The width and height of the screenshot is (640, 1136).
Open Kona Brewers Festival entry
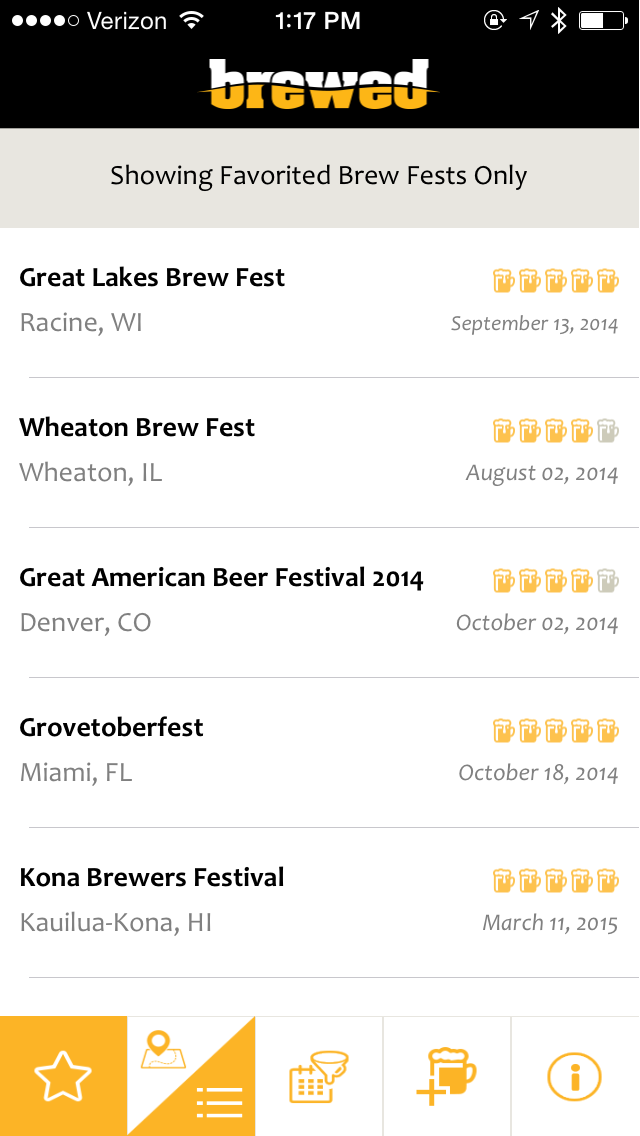[x=152, y=877]
